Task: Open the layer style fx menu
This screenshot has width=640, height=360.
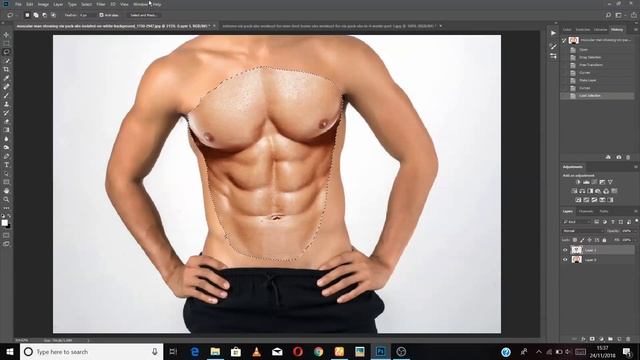Action: pos(583,339)
